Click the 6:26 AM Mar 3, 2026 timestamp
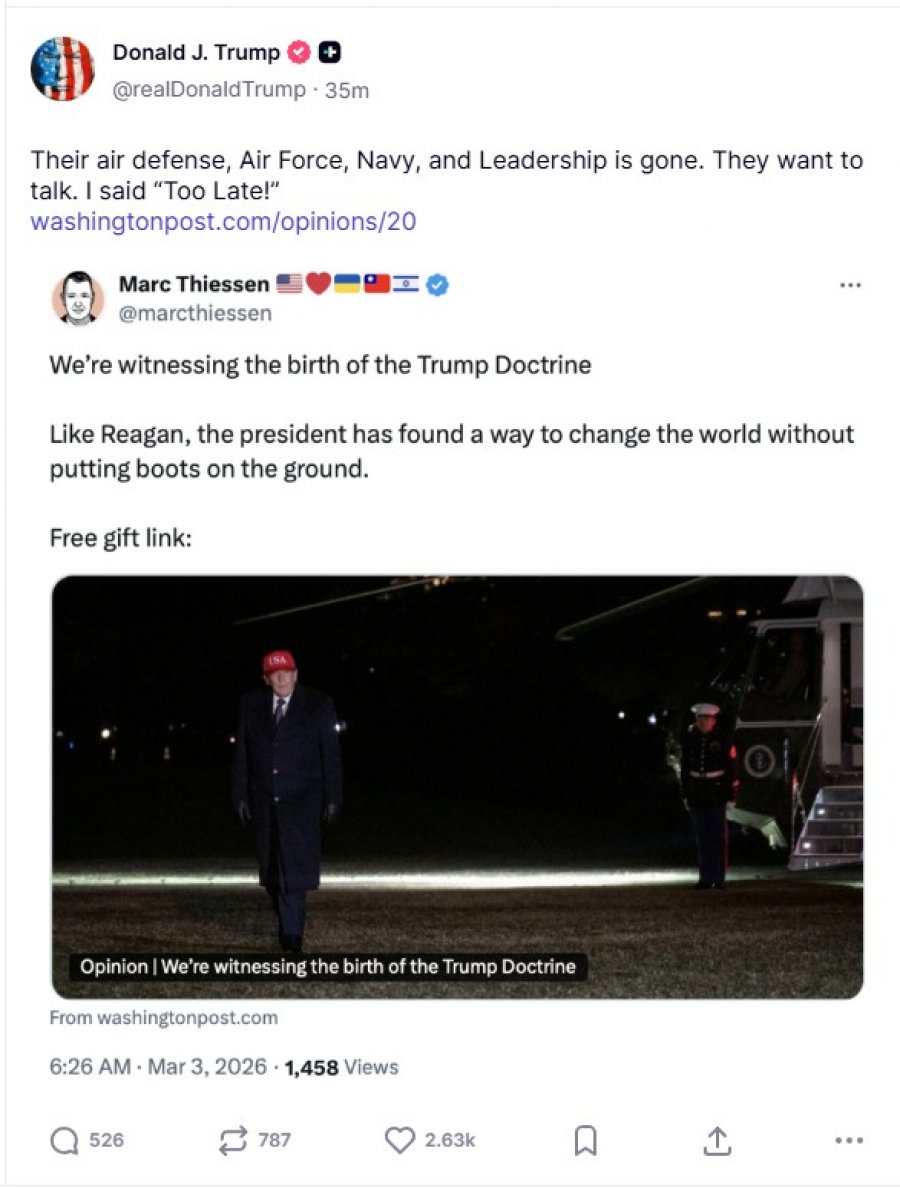This screenshot has height=1188, width=900. click(158, 1067)
